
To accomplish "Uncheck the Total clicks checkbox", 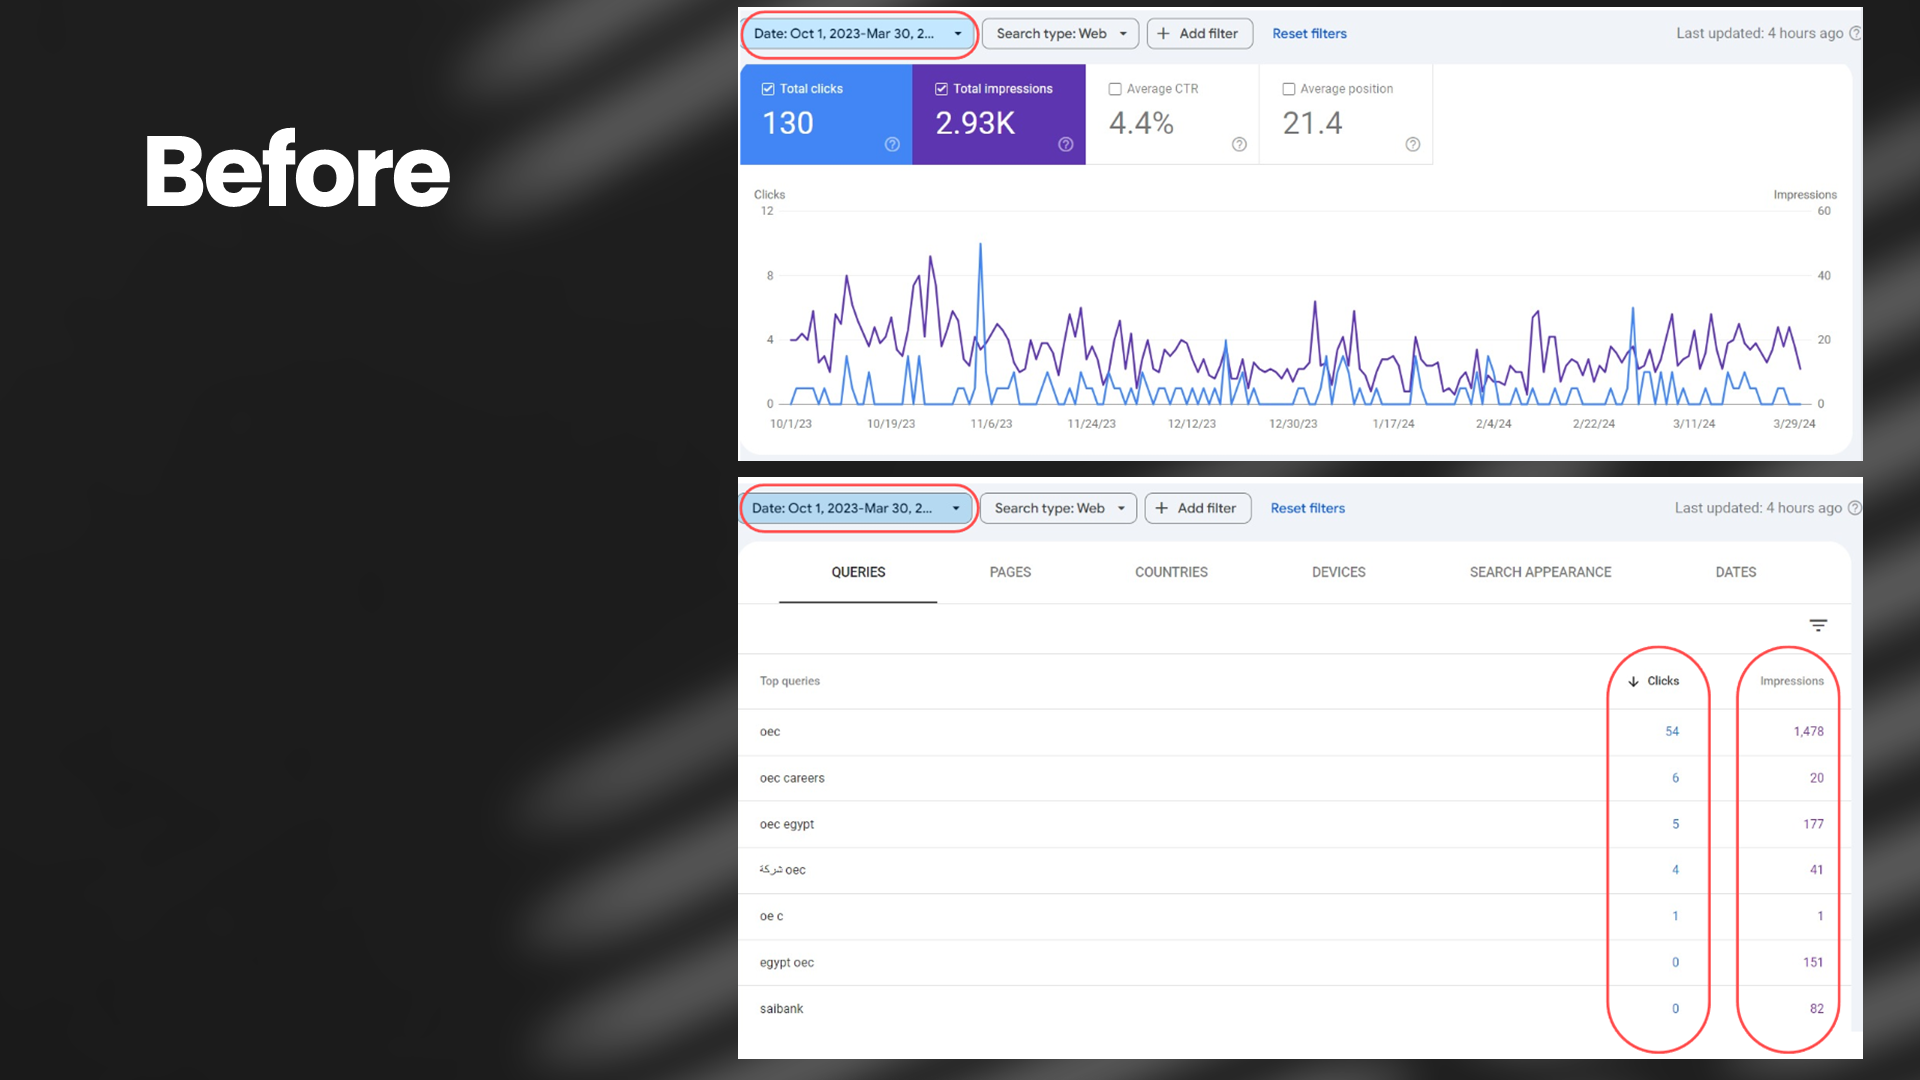I will click(x=768, y=89).
